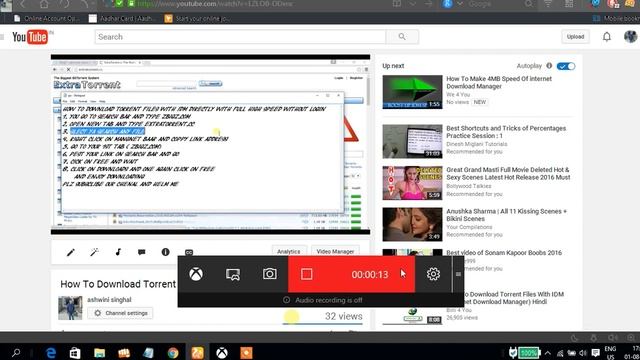Open Enhancements magic wand icon
The width and height of the screenshot is (640, 360).
click(x=94, y=252)
